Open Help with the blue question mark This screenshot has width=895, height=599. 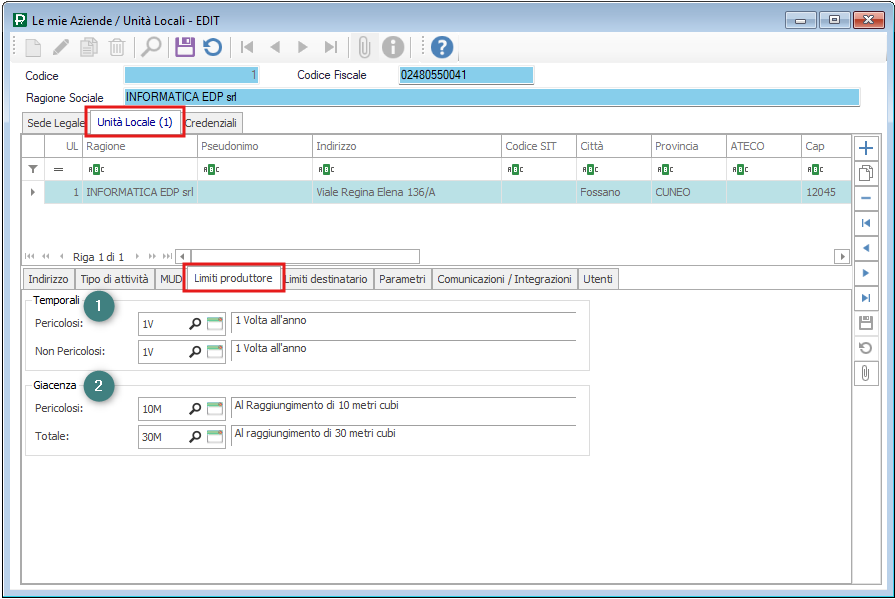442,47
